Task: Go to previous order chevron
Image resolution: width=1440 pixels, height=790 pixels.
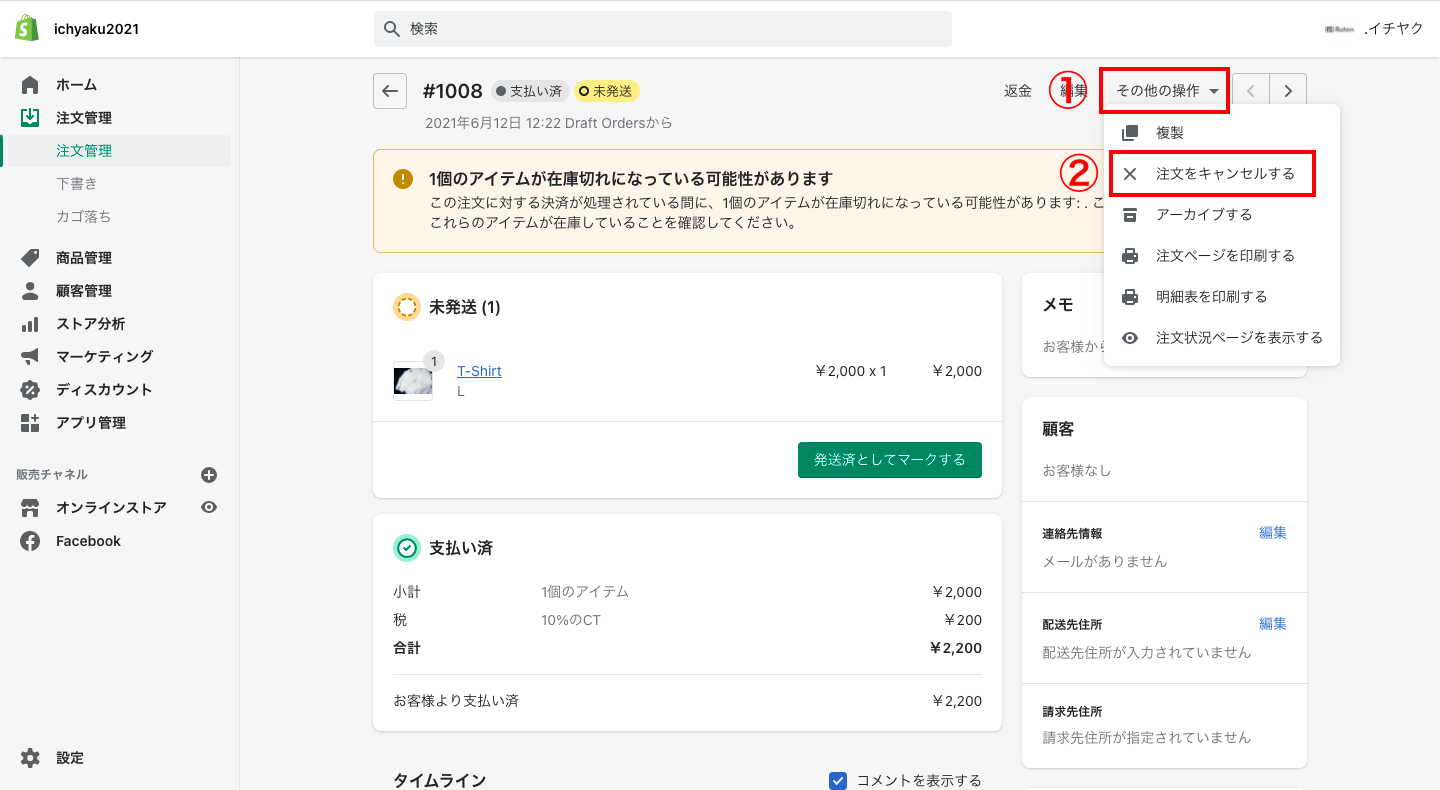Action: [x=1251, y=91]
